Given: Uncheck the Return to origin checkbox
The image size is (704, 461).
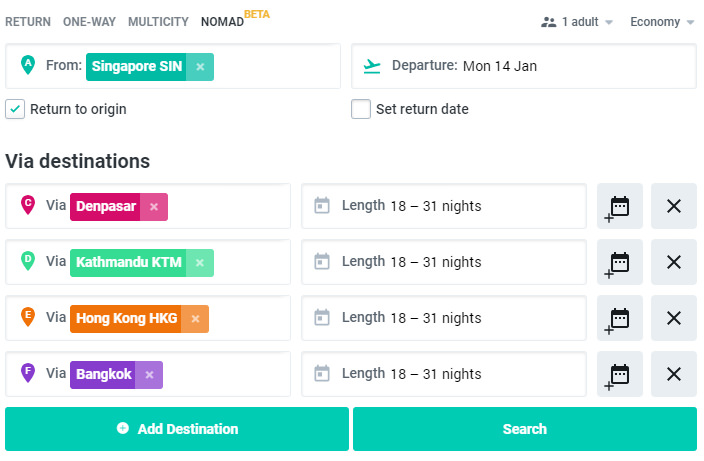Looking at the screenshot, I should pyautogui.click(x=15, y=109).
